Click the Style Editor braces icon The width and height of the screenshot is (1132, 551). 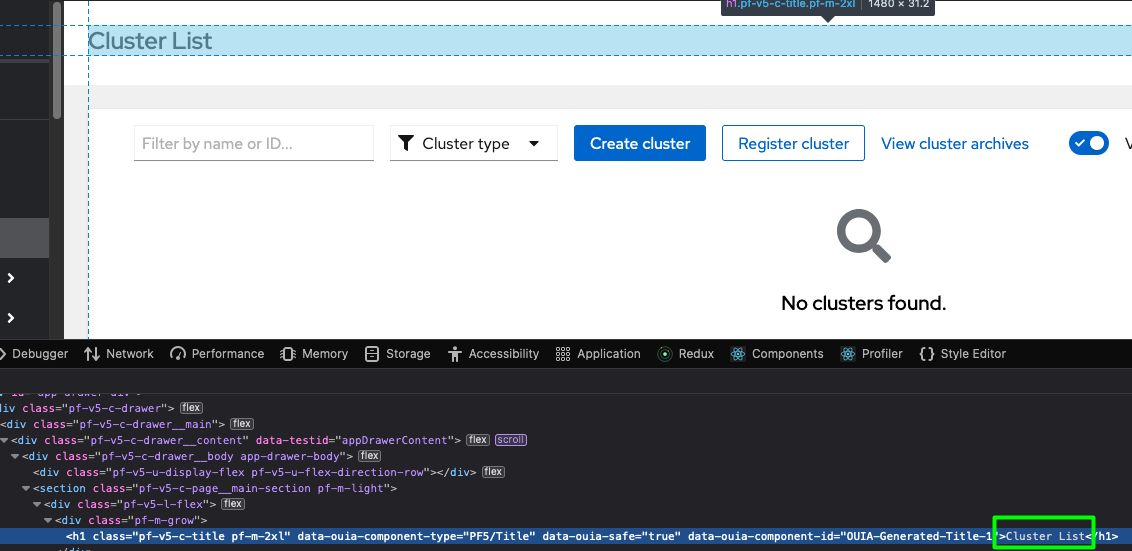[x=927, y=354]
